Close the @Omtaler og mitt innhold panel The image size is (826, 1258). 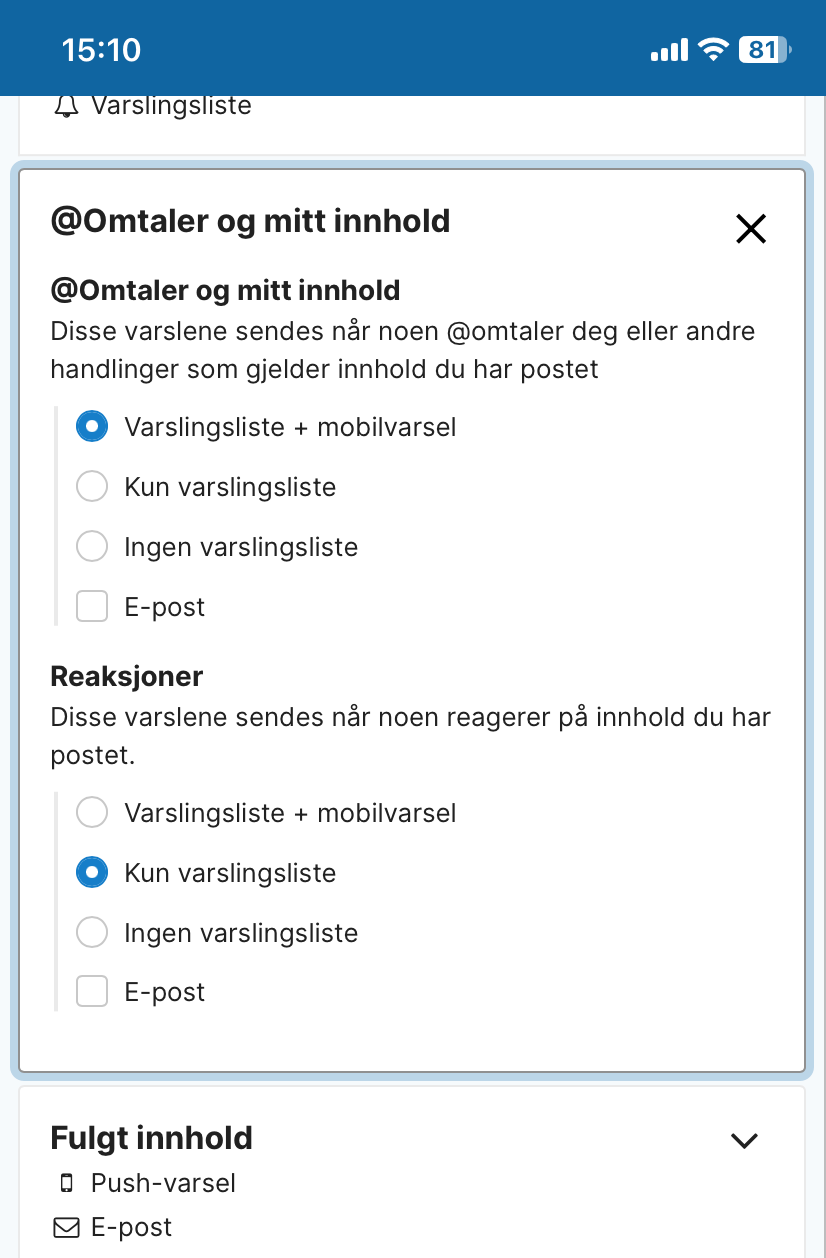[x=751, y=229]
